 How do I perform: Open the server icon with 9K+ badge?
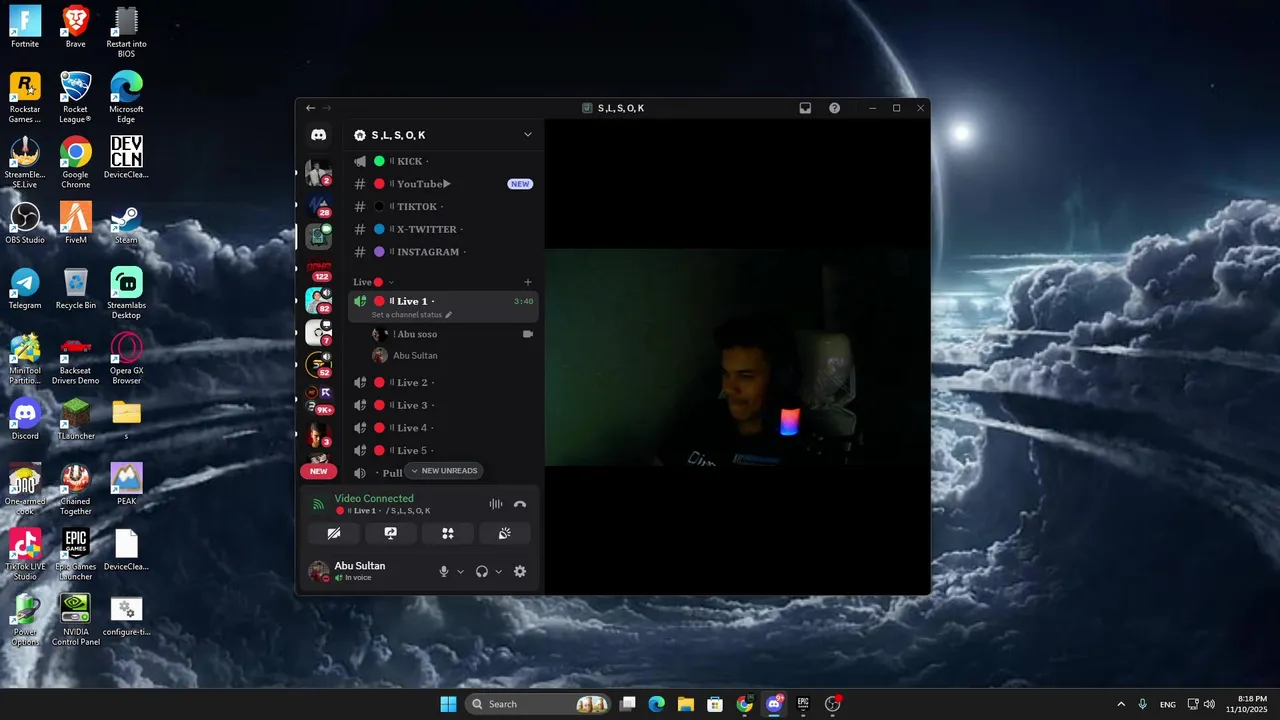tap(319, 399)
